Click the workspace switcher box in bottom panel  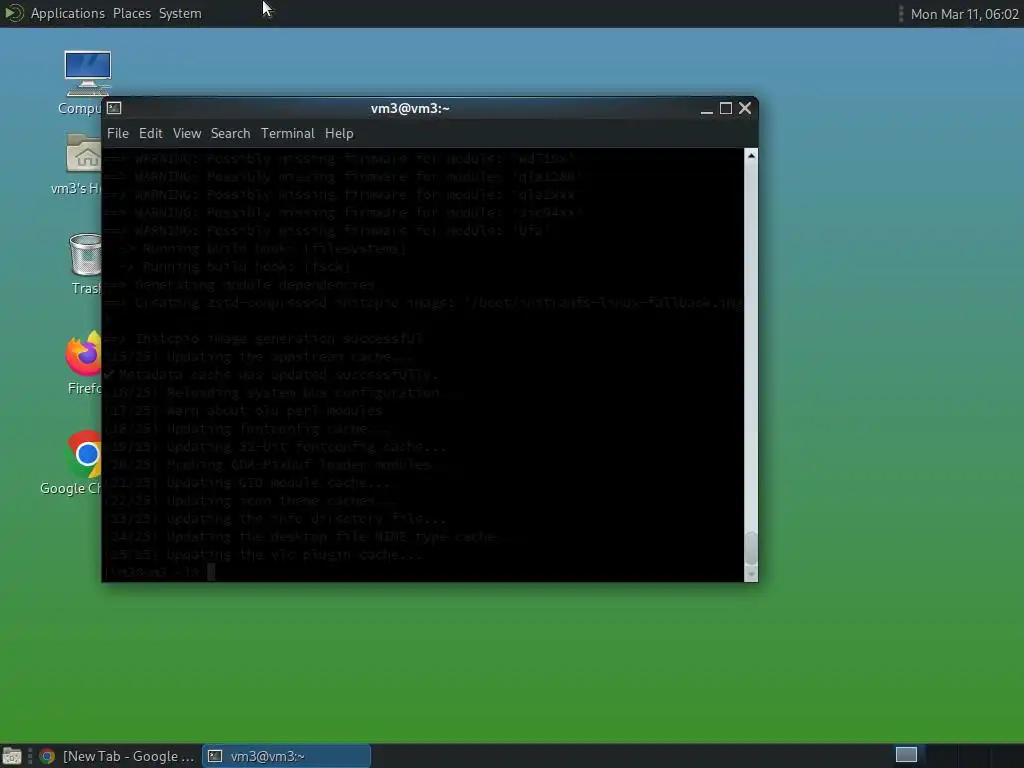906,755
